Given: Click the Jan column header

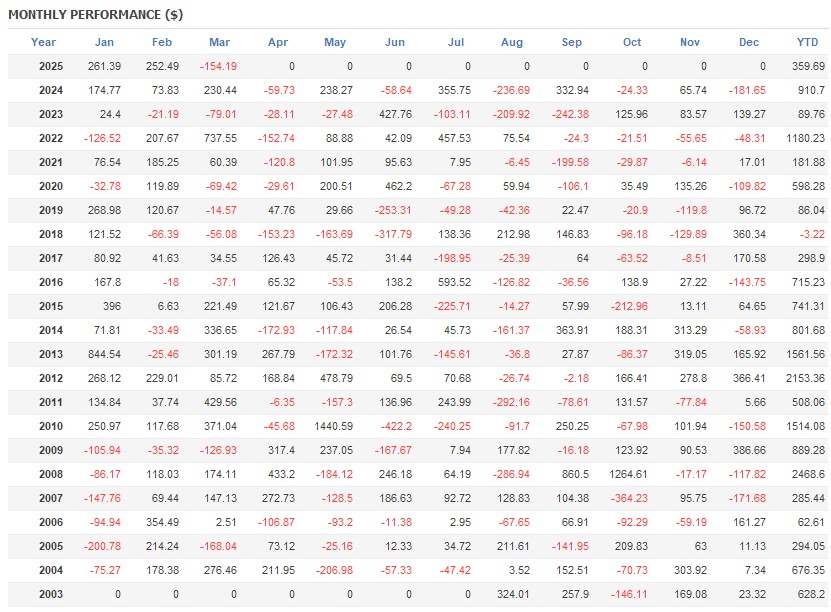Looking at the screenshot, I should coord(104,42).
